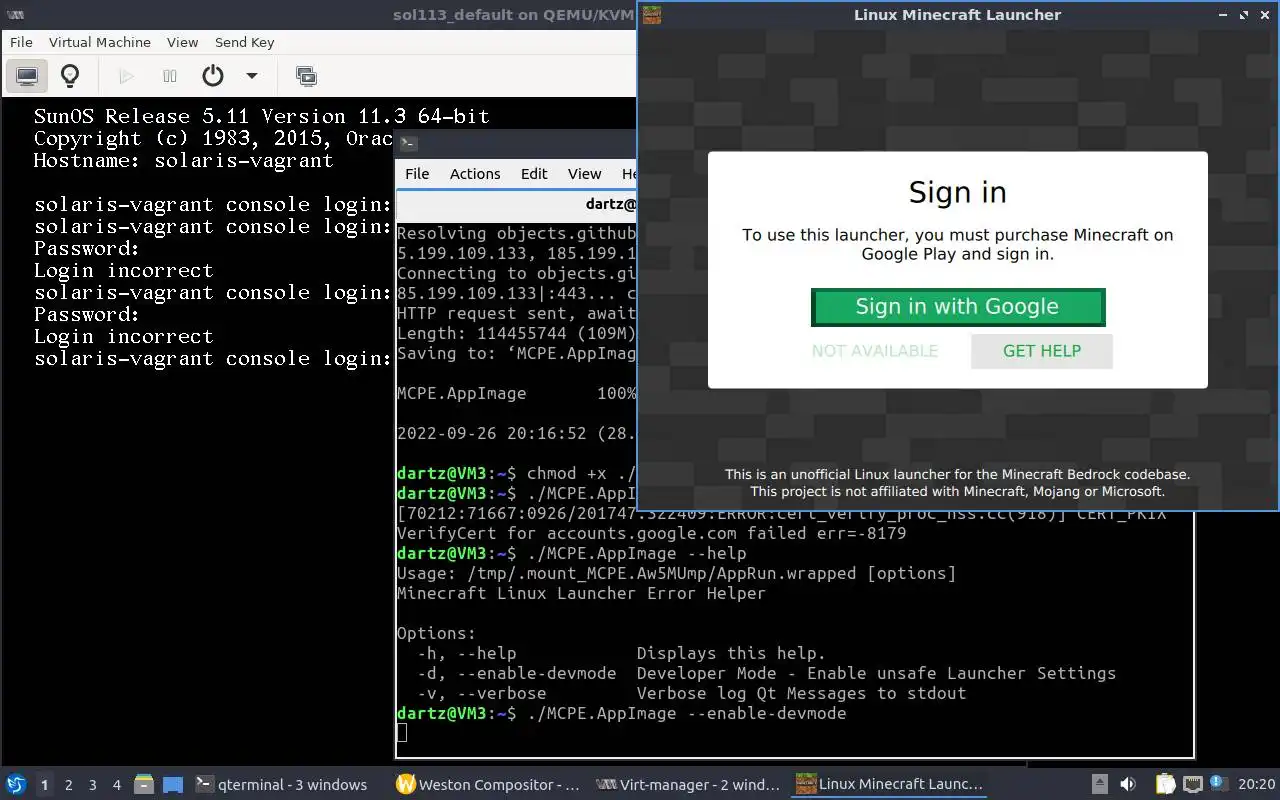Activate Linux Minecraft Launcher taskbar entry

click(888, 784)
